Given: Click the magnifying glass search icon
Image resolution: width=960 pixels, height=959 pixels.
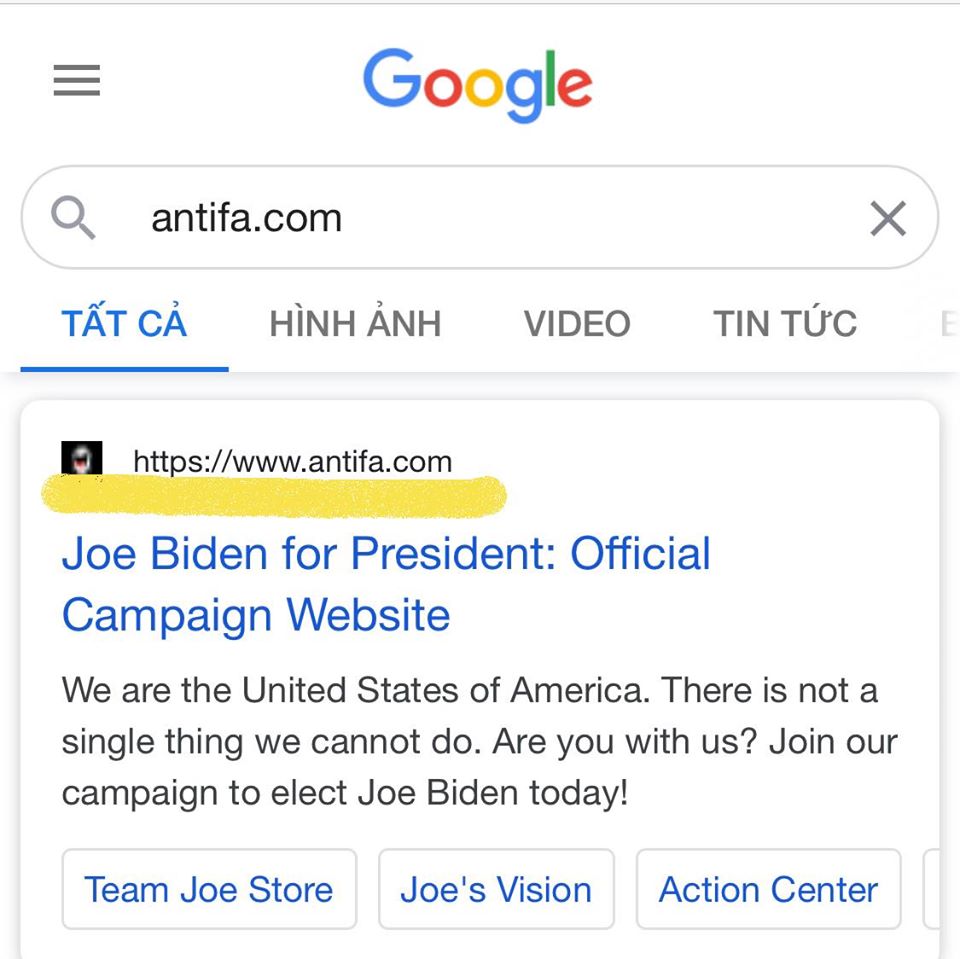Looking at the screenshot, I should tap(73, 217).
